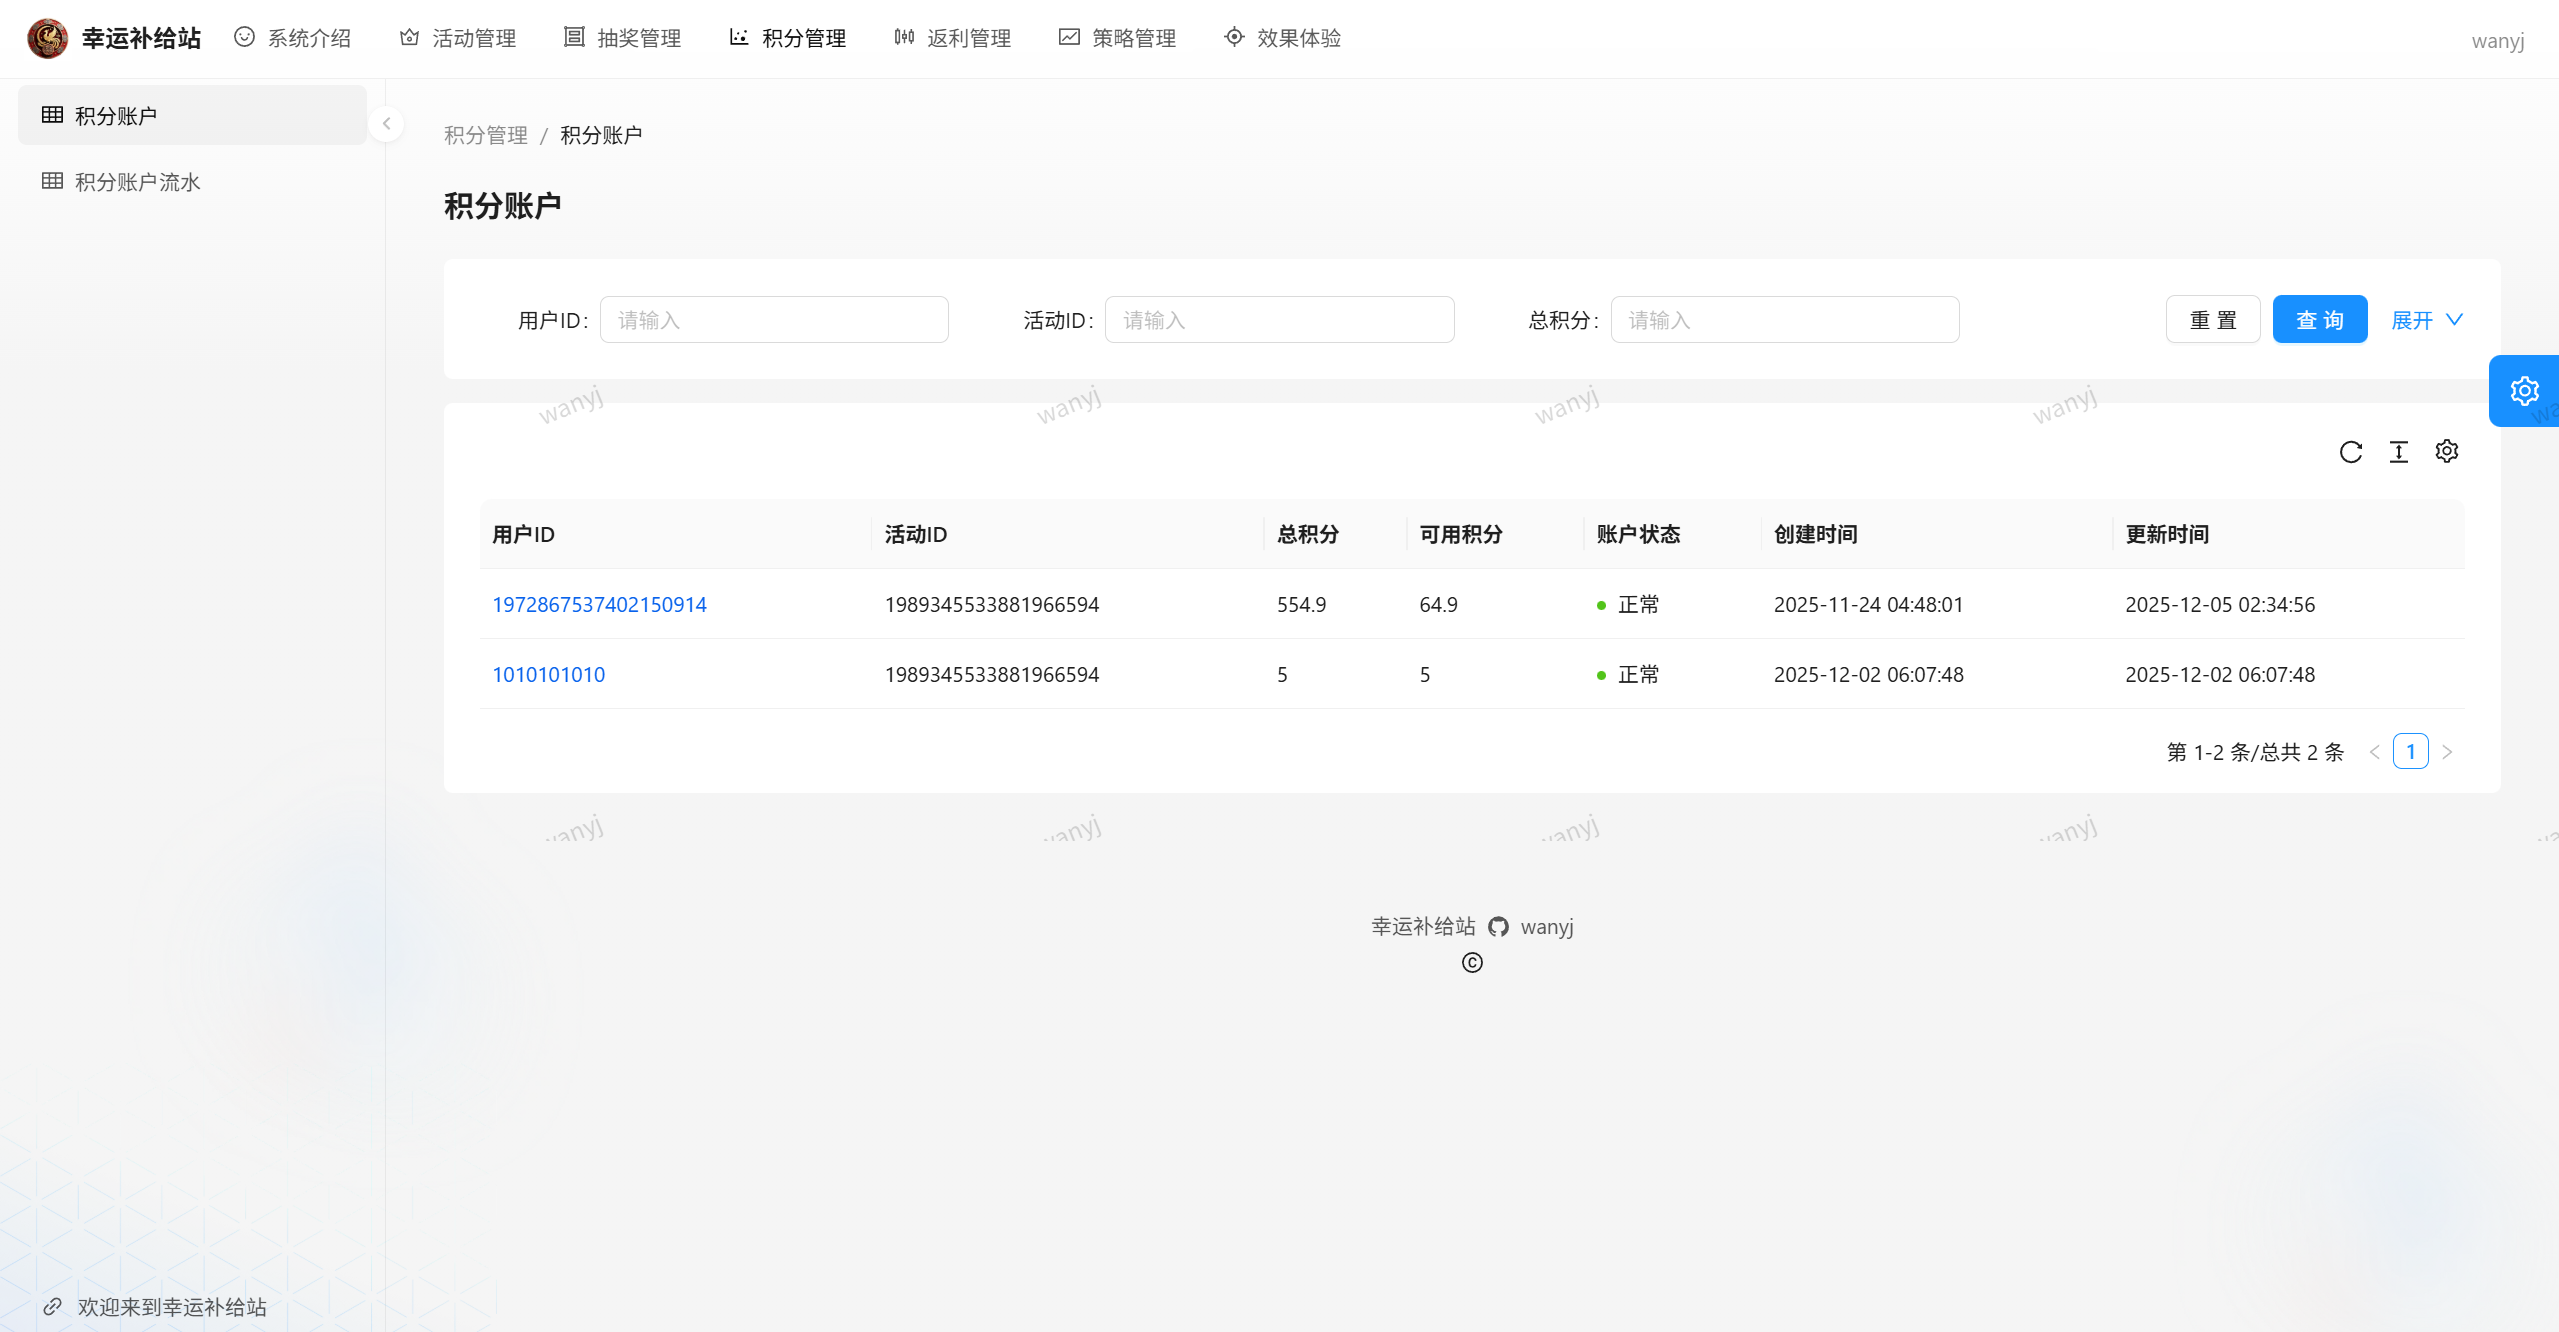Click the GitHub icon in footer
2559x1332 pixels.
[x=1497, y=927]
